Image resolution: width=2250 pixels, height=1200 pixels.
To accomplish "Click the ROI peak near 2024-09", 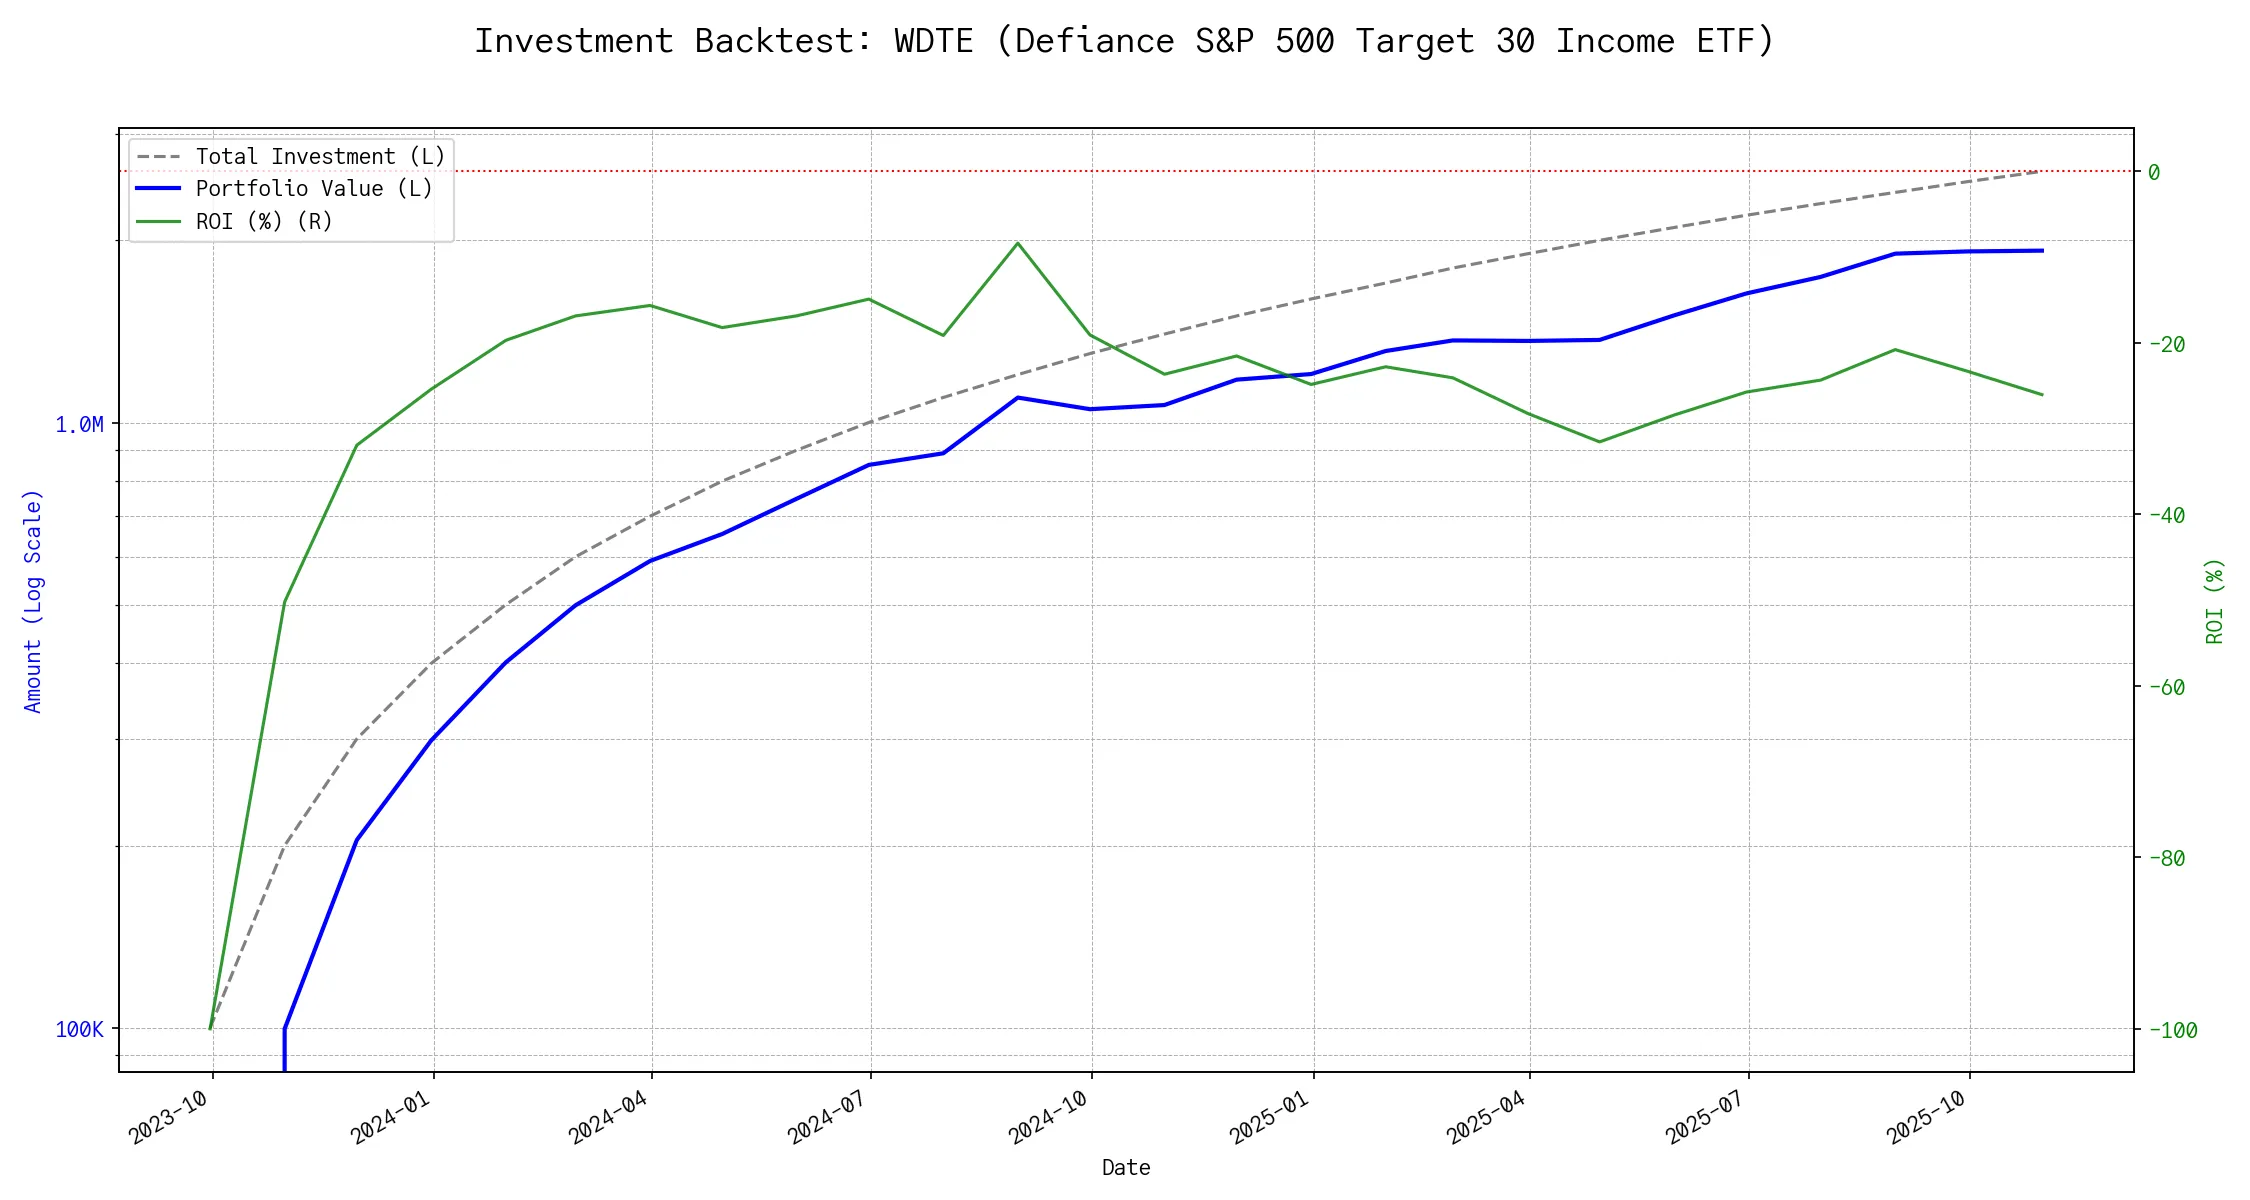I will point(1017,243).
